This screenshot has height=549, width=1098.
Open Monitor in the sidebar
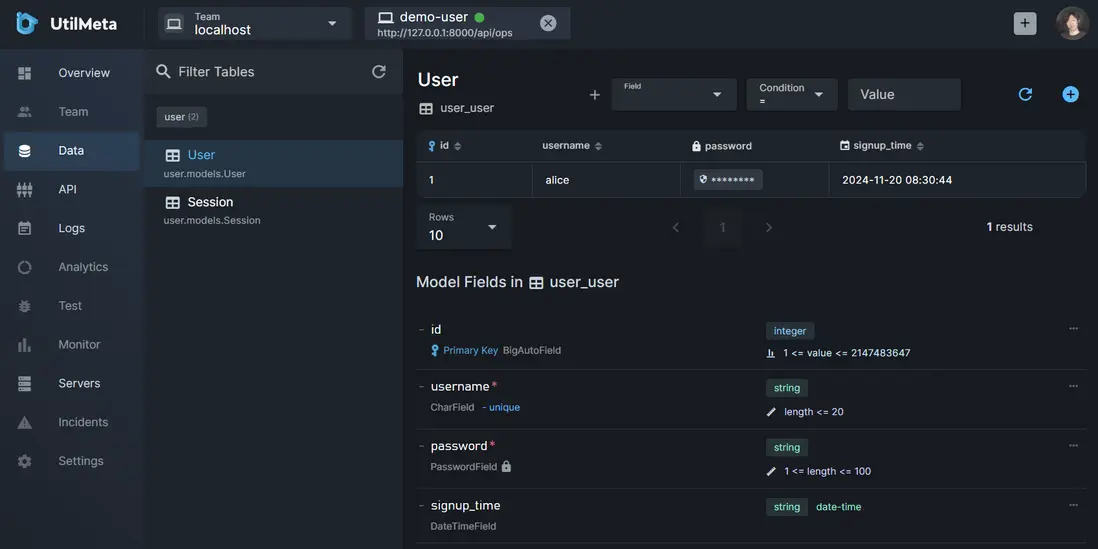pos(71,345)
